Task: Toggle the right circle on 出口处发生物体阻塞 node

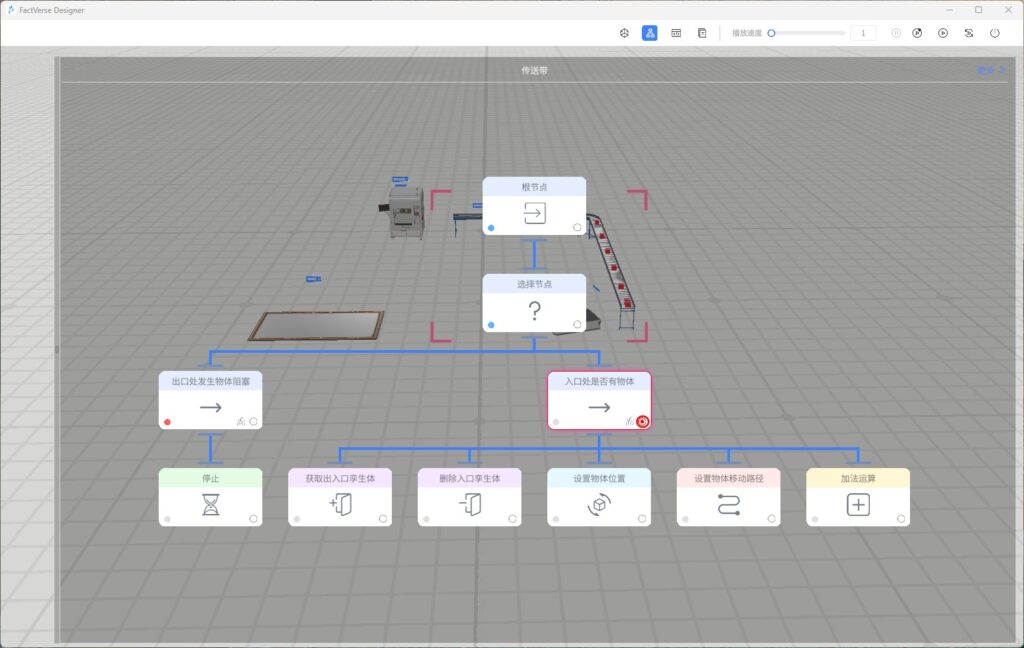Action: coord(254,422)
